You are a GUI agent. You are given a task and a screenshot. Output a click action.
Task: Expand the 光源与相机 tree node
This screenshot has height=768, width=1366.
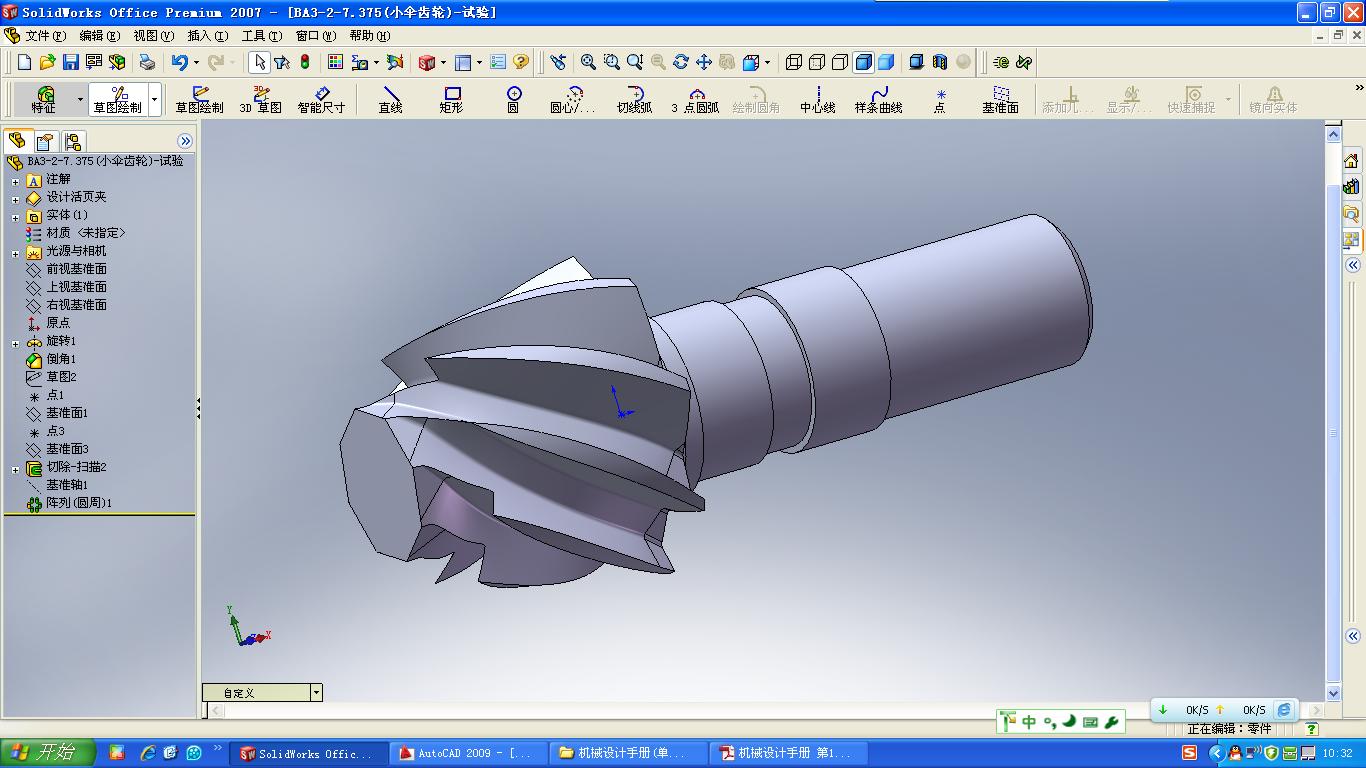[x=16, y=253]
